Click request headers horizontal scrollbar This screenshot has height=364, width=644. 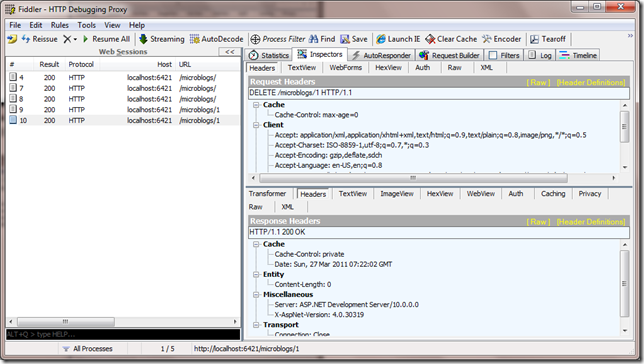[x=414, y=178]
